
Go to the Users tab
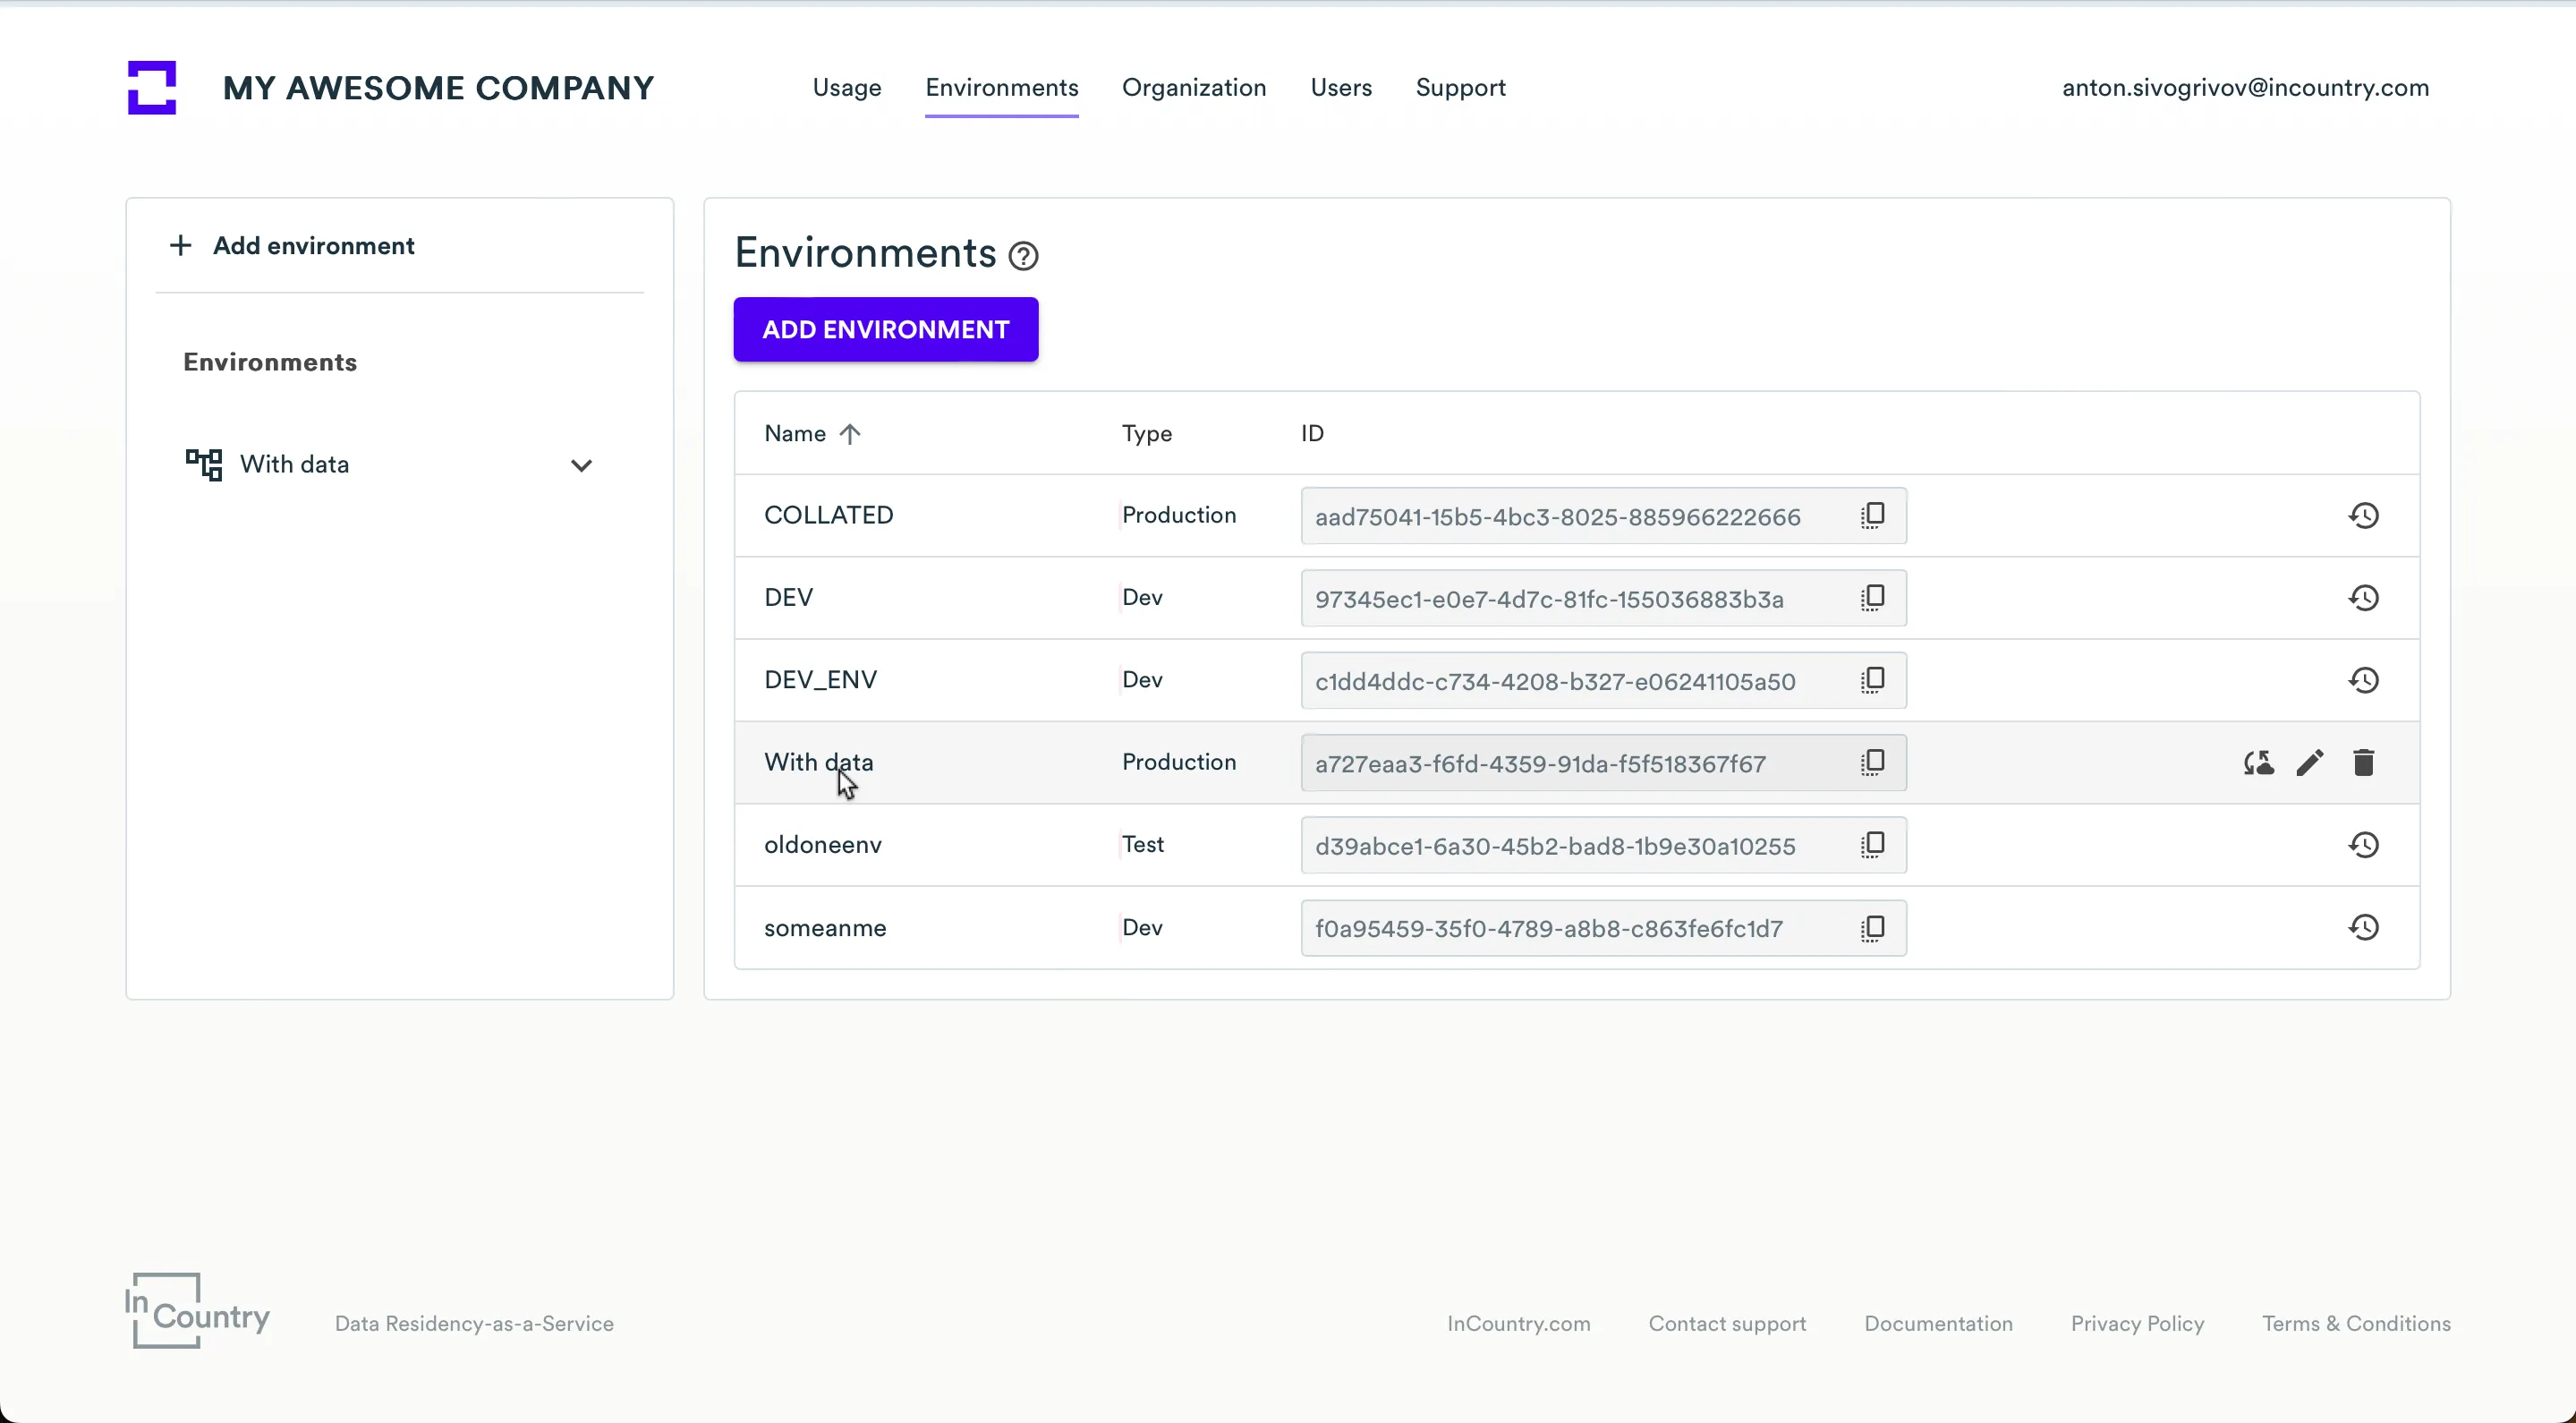coord(1340,88)
